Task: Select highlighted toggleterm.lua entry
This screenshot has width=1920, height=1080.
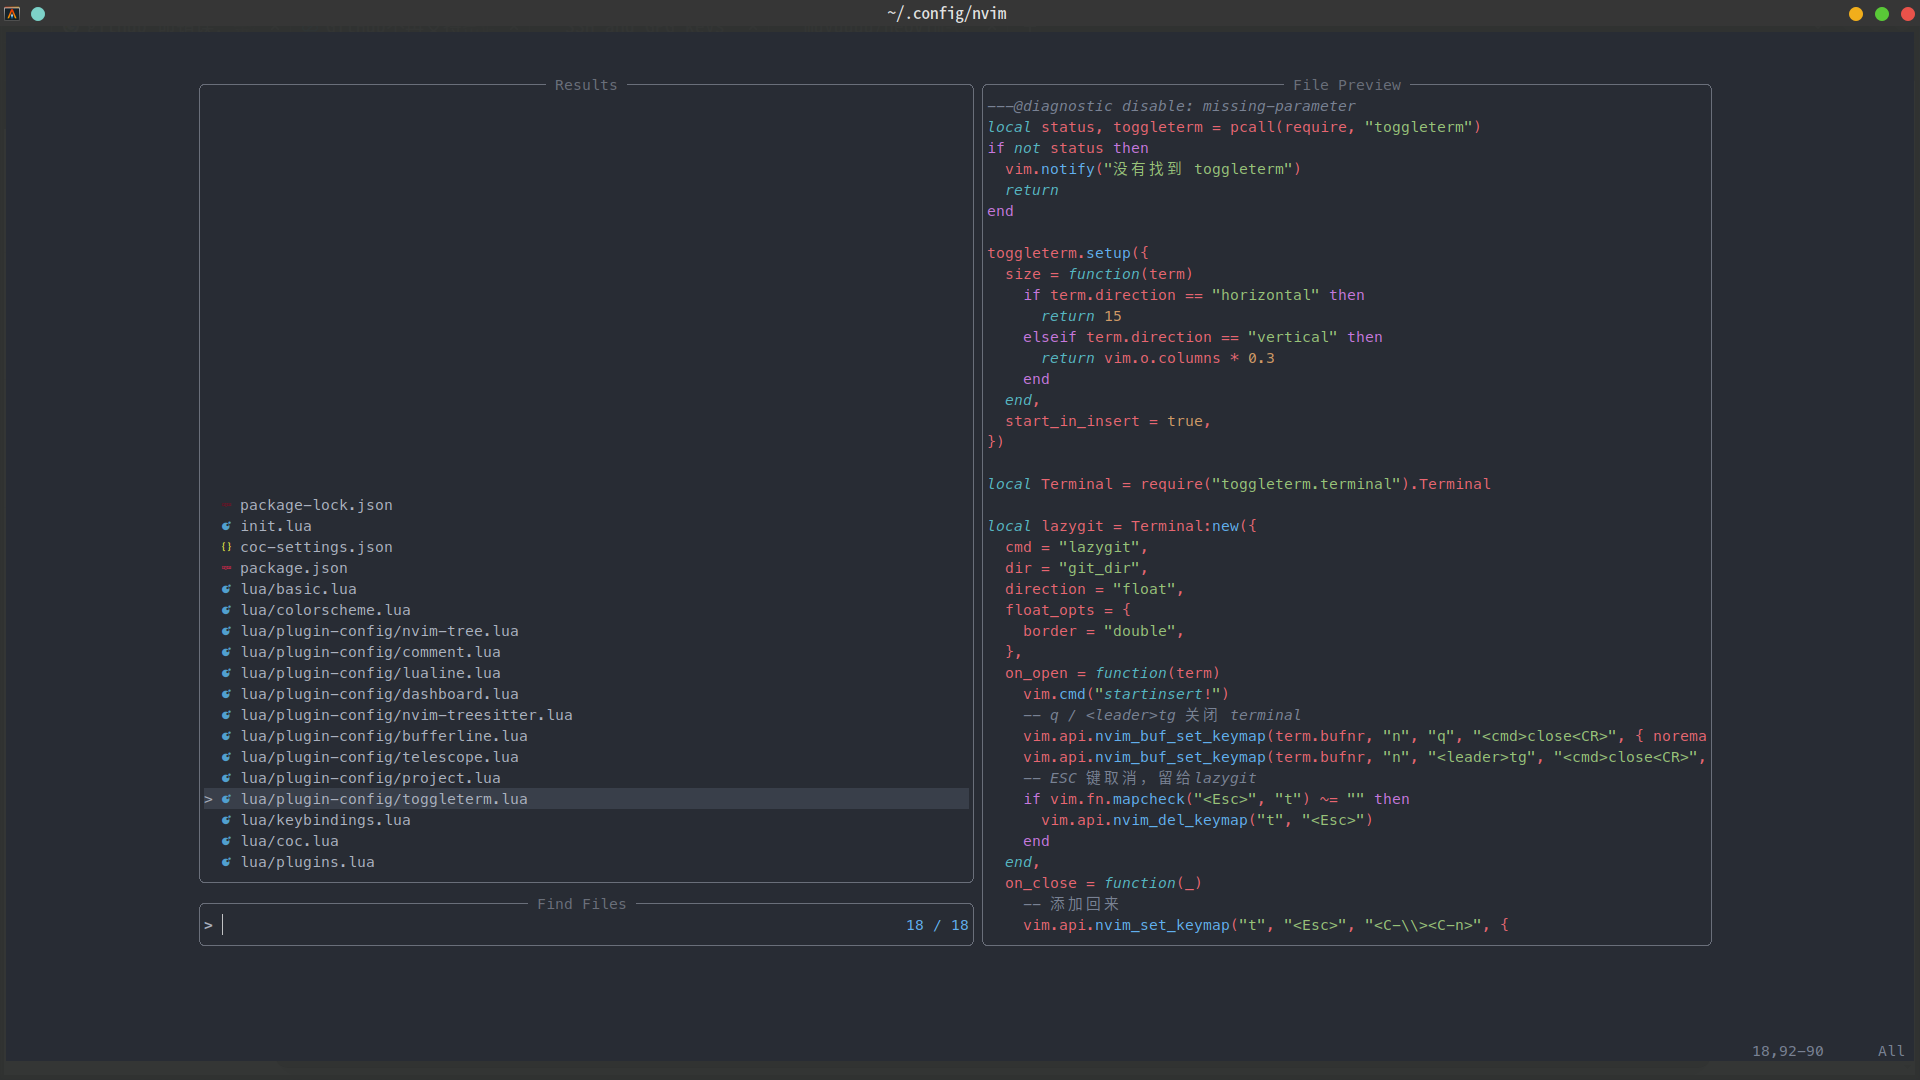Action: (384, 799)
